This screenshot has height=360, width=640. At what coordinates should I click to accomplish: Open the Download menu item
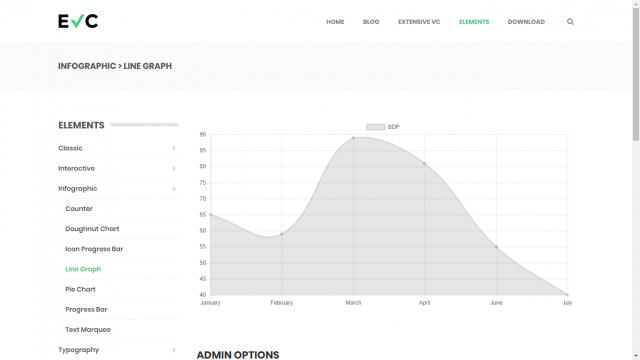tap(526, 22)
